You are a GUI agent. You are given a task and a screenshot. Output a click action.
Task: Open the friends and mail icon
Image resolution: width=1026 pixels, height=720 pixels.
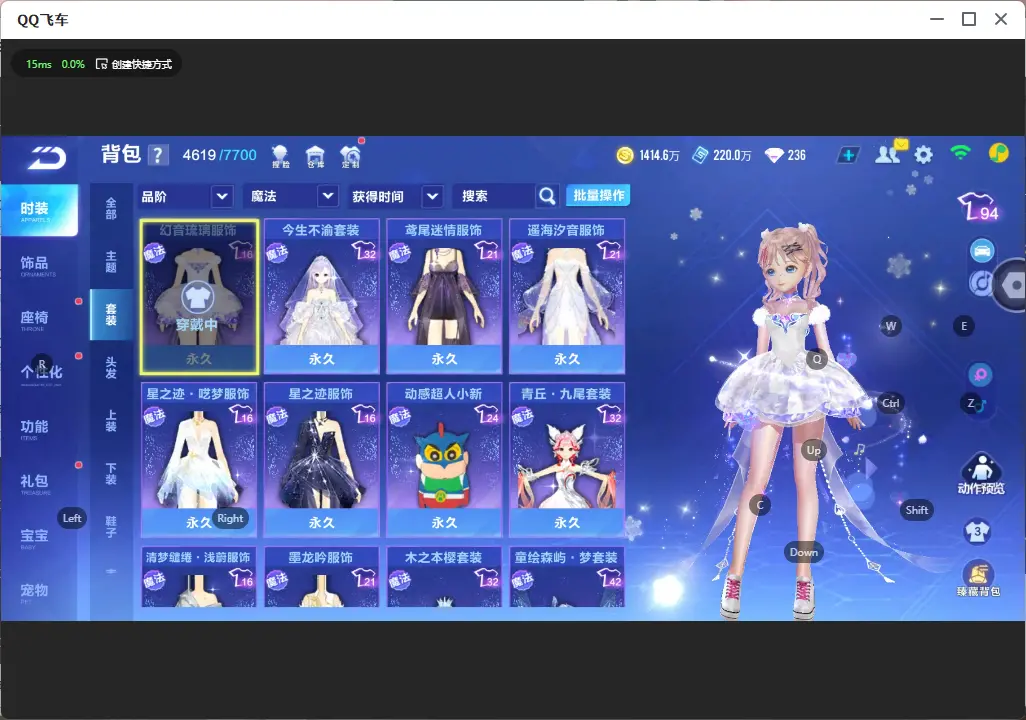tap(890, 154)
